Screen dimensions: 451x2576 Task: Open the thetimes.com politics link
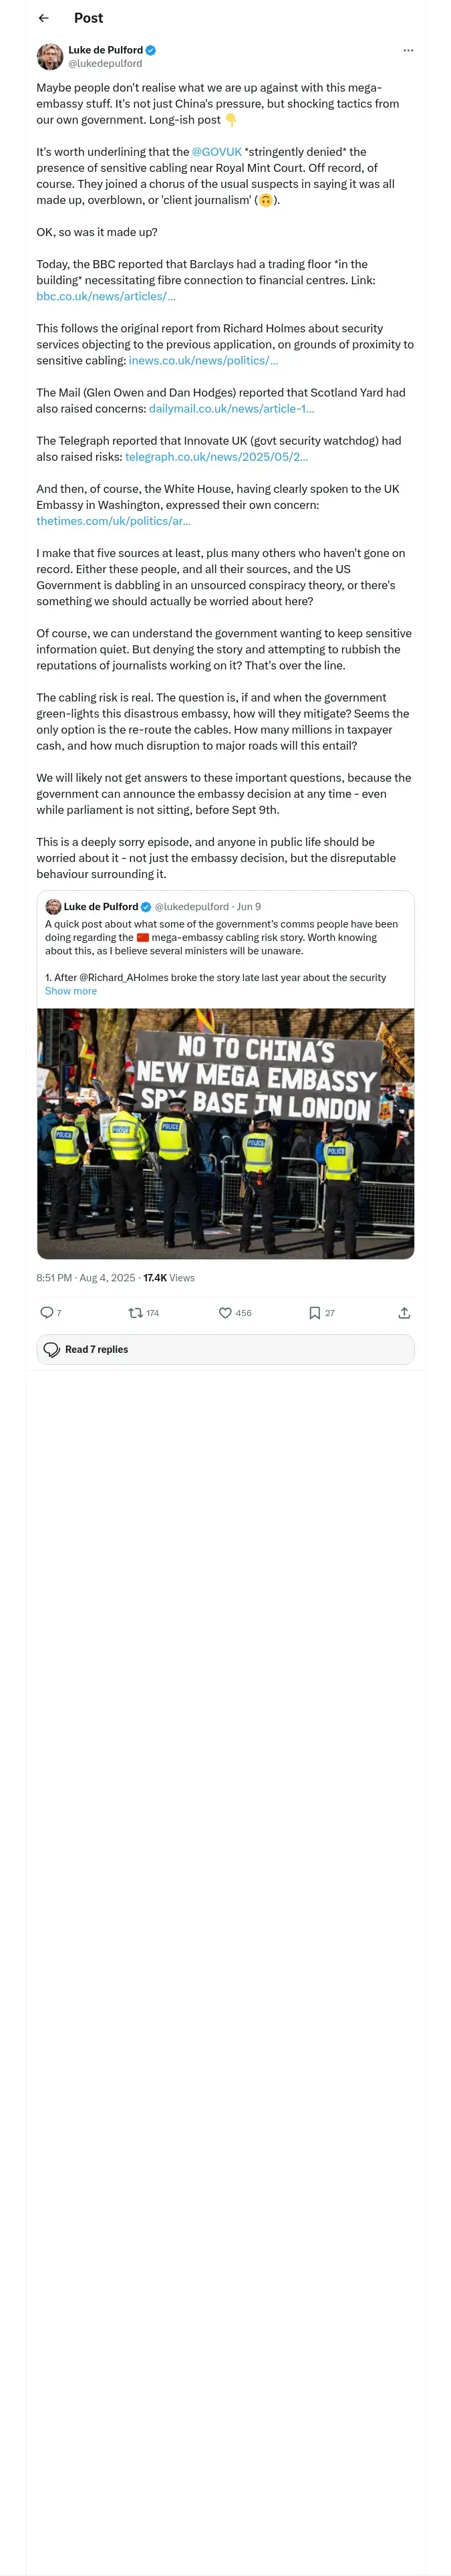pyautogui.click(x=113, y=520)
